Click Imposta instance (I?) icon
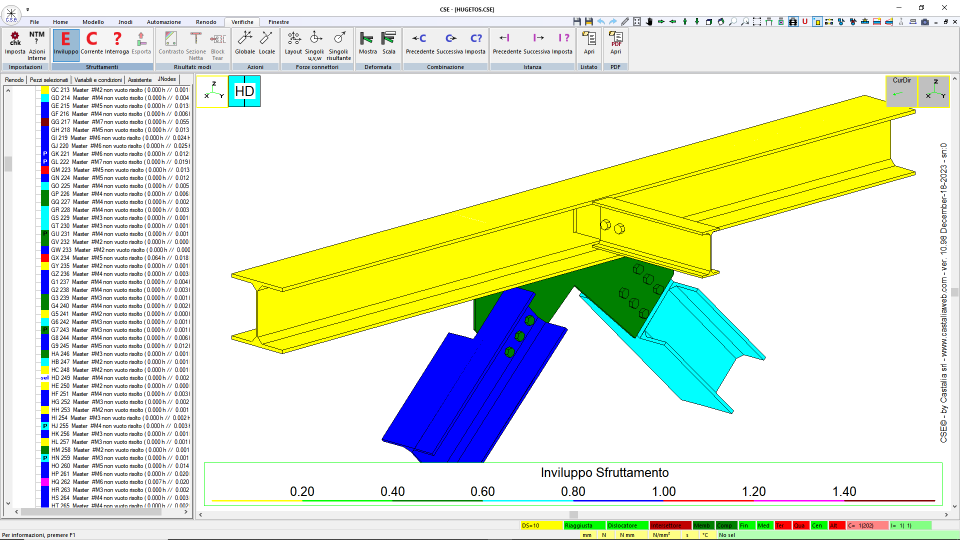960x540 pixels. pos(562,43)
